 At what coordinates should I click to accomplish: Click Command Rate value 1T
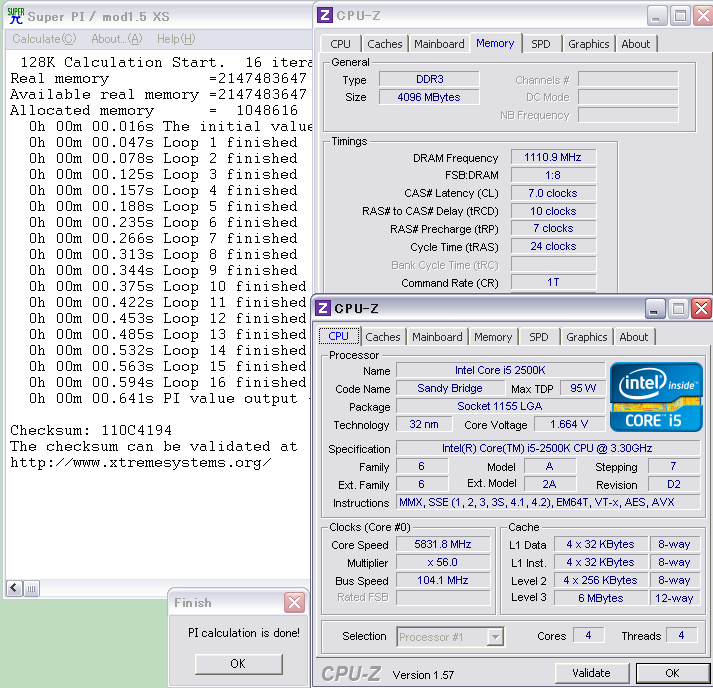(553, 282)
